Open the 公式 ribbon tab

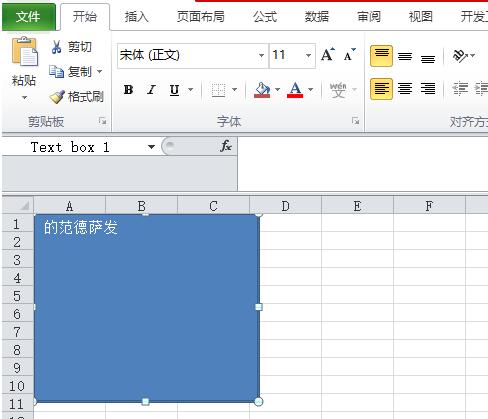[x=265, y=17]
